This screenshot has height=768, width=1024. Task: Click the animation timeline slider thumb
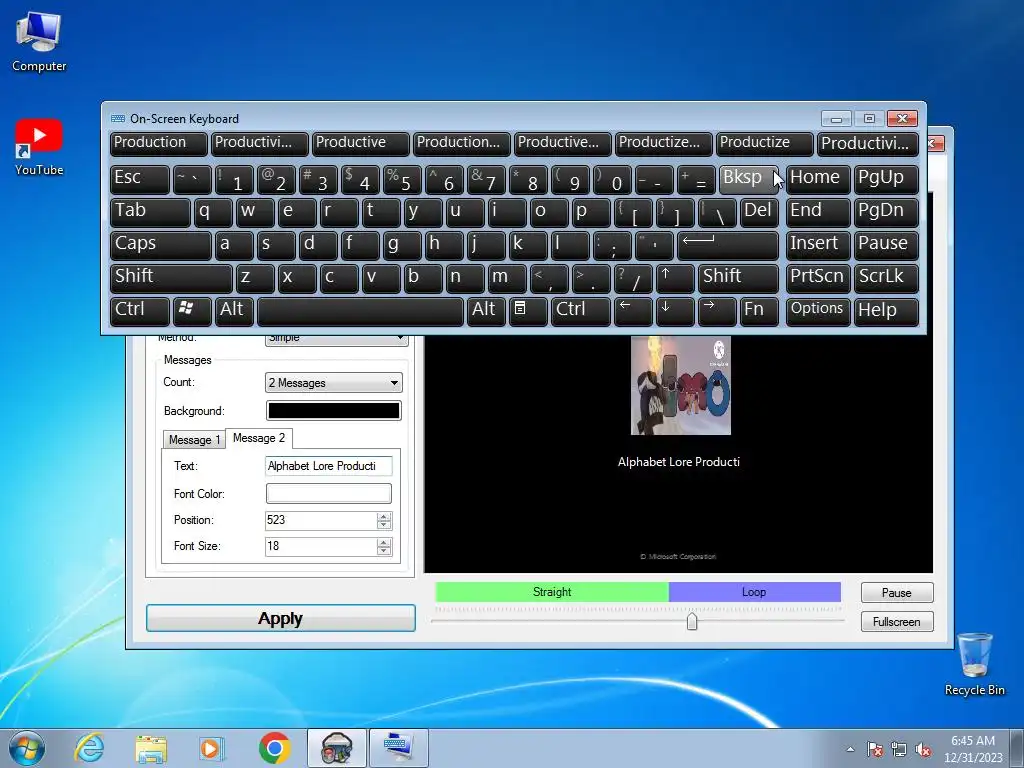click(692, 621)
